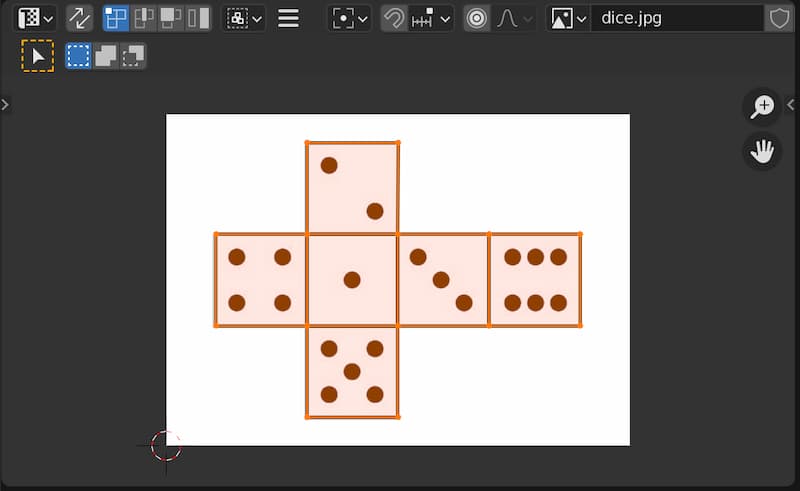Image resolution: width=800 pixels, height=491 pixels.
Task: Open the UV Editor type dropdown
Action: (36, 18)
